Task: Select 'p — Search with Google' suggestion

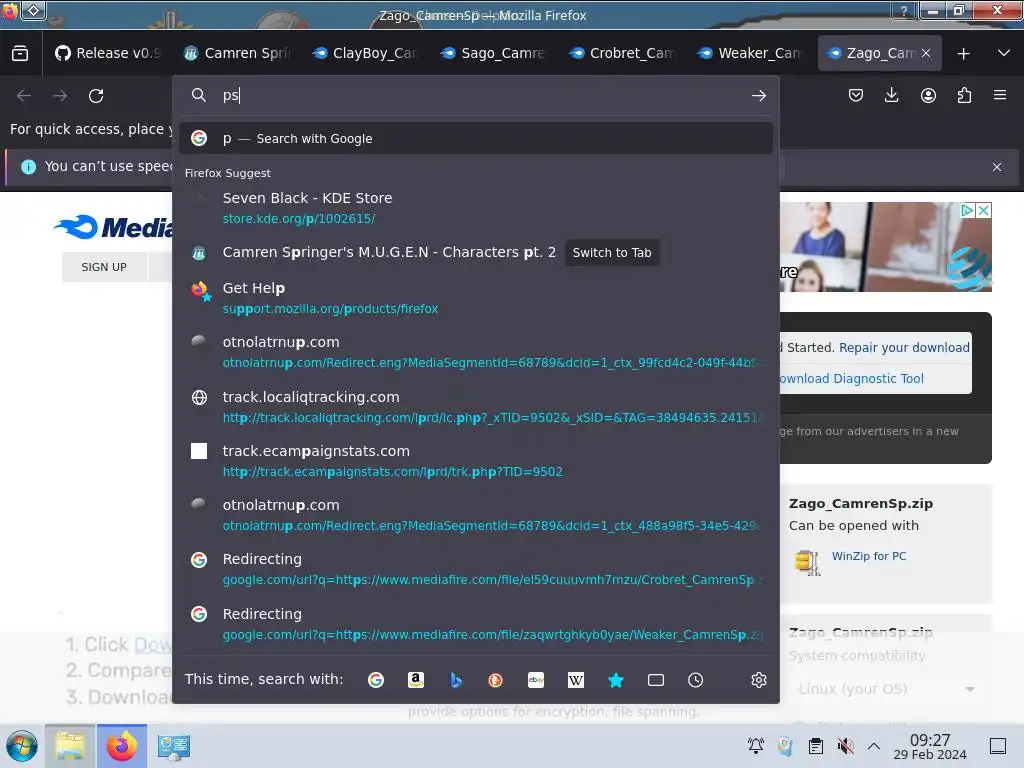Action: pos(475,138)
